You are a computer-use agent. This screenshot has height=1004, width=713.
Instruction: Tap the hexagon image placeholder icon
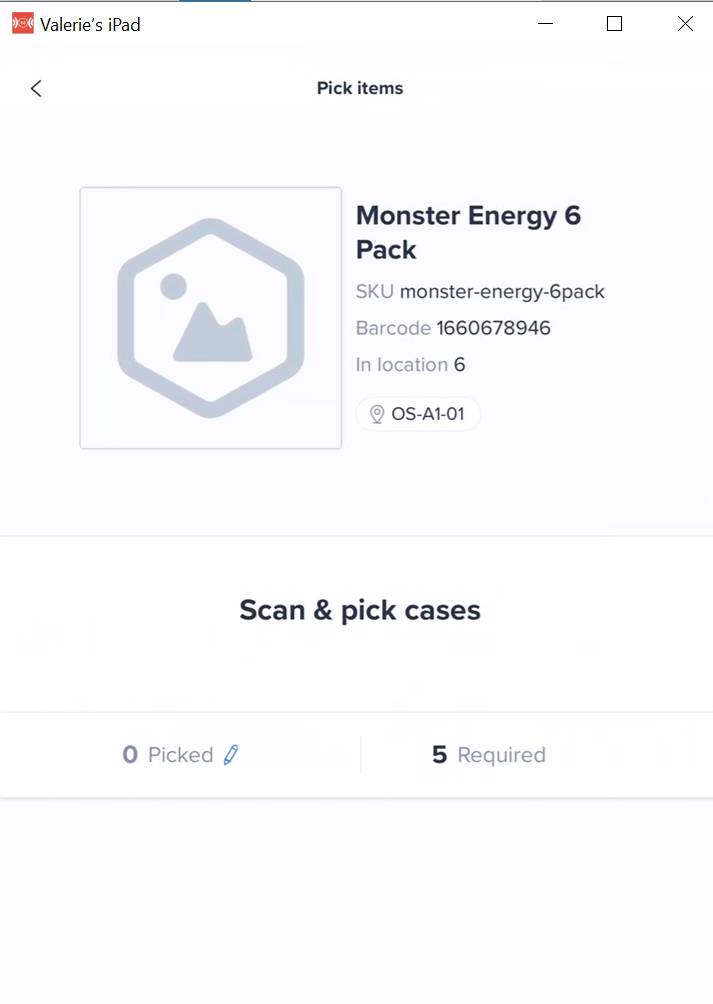pyautogui.click(x=211, y=318)
